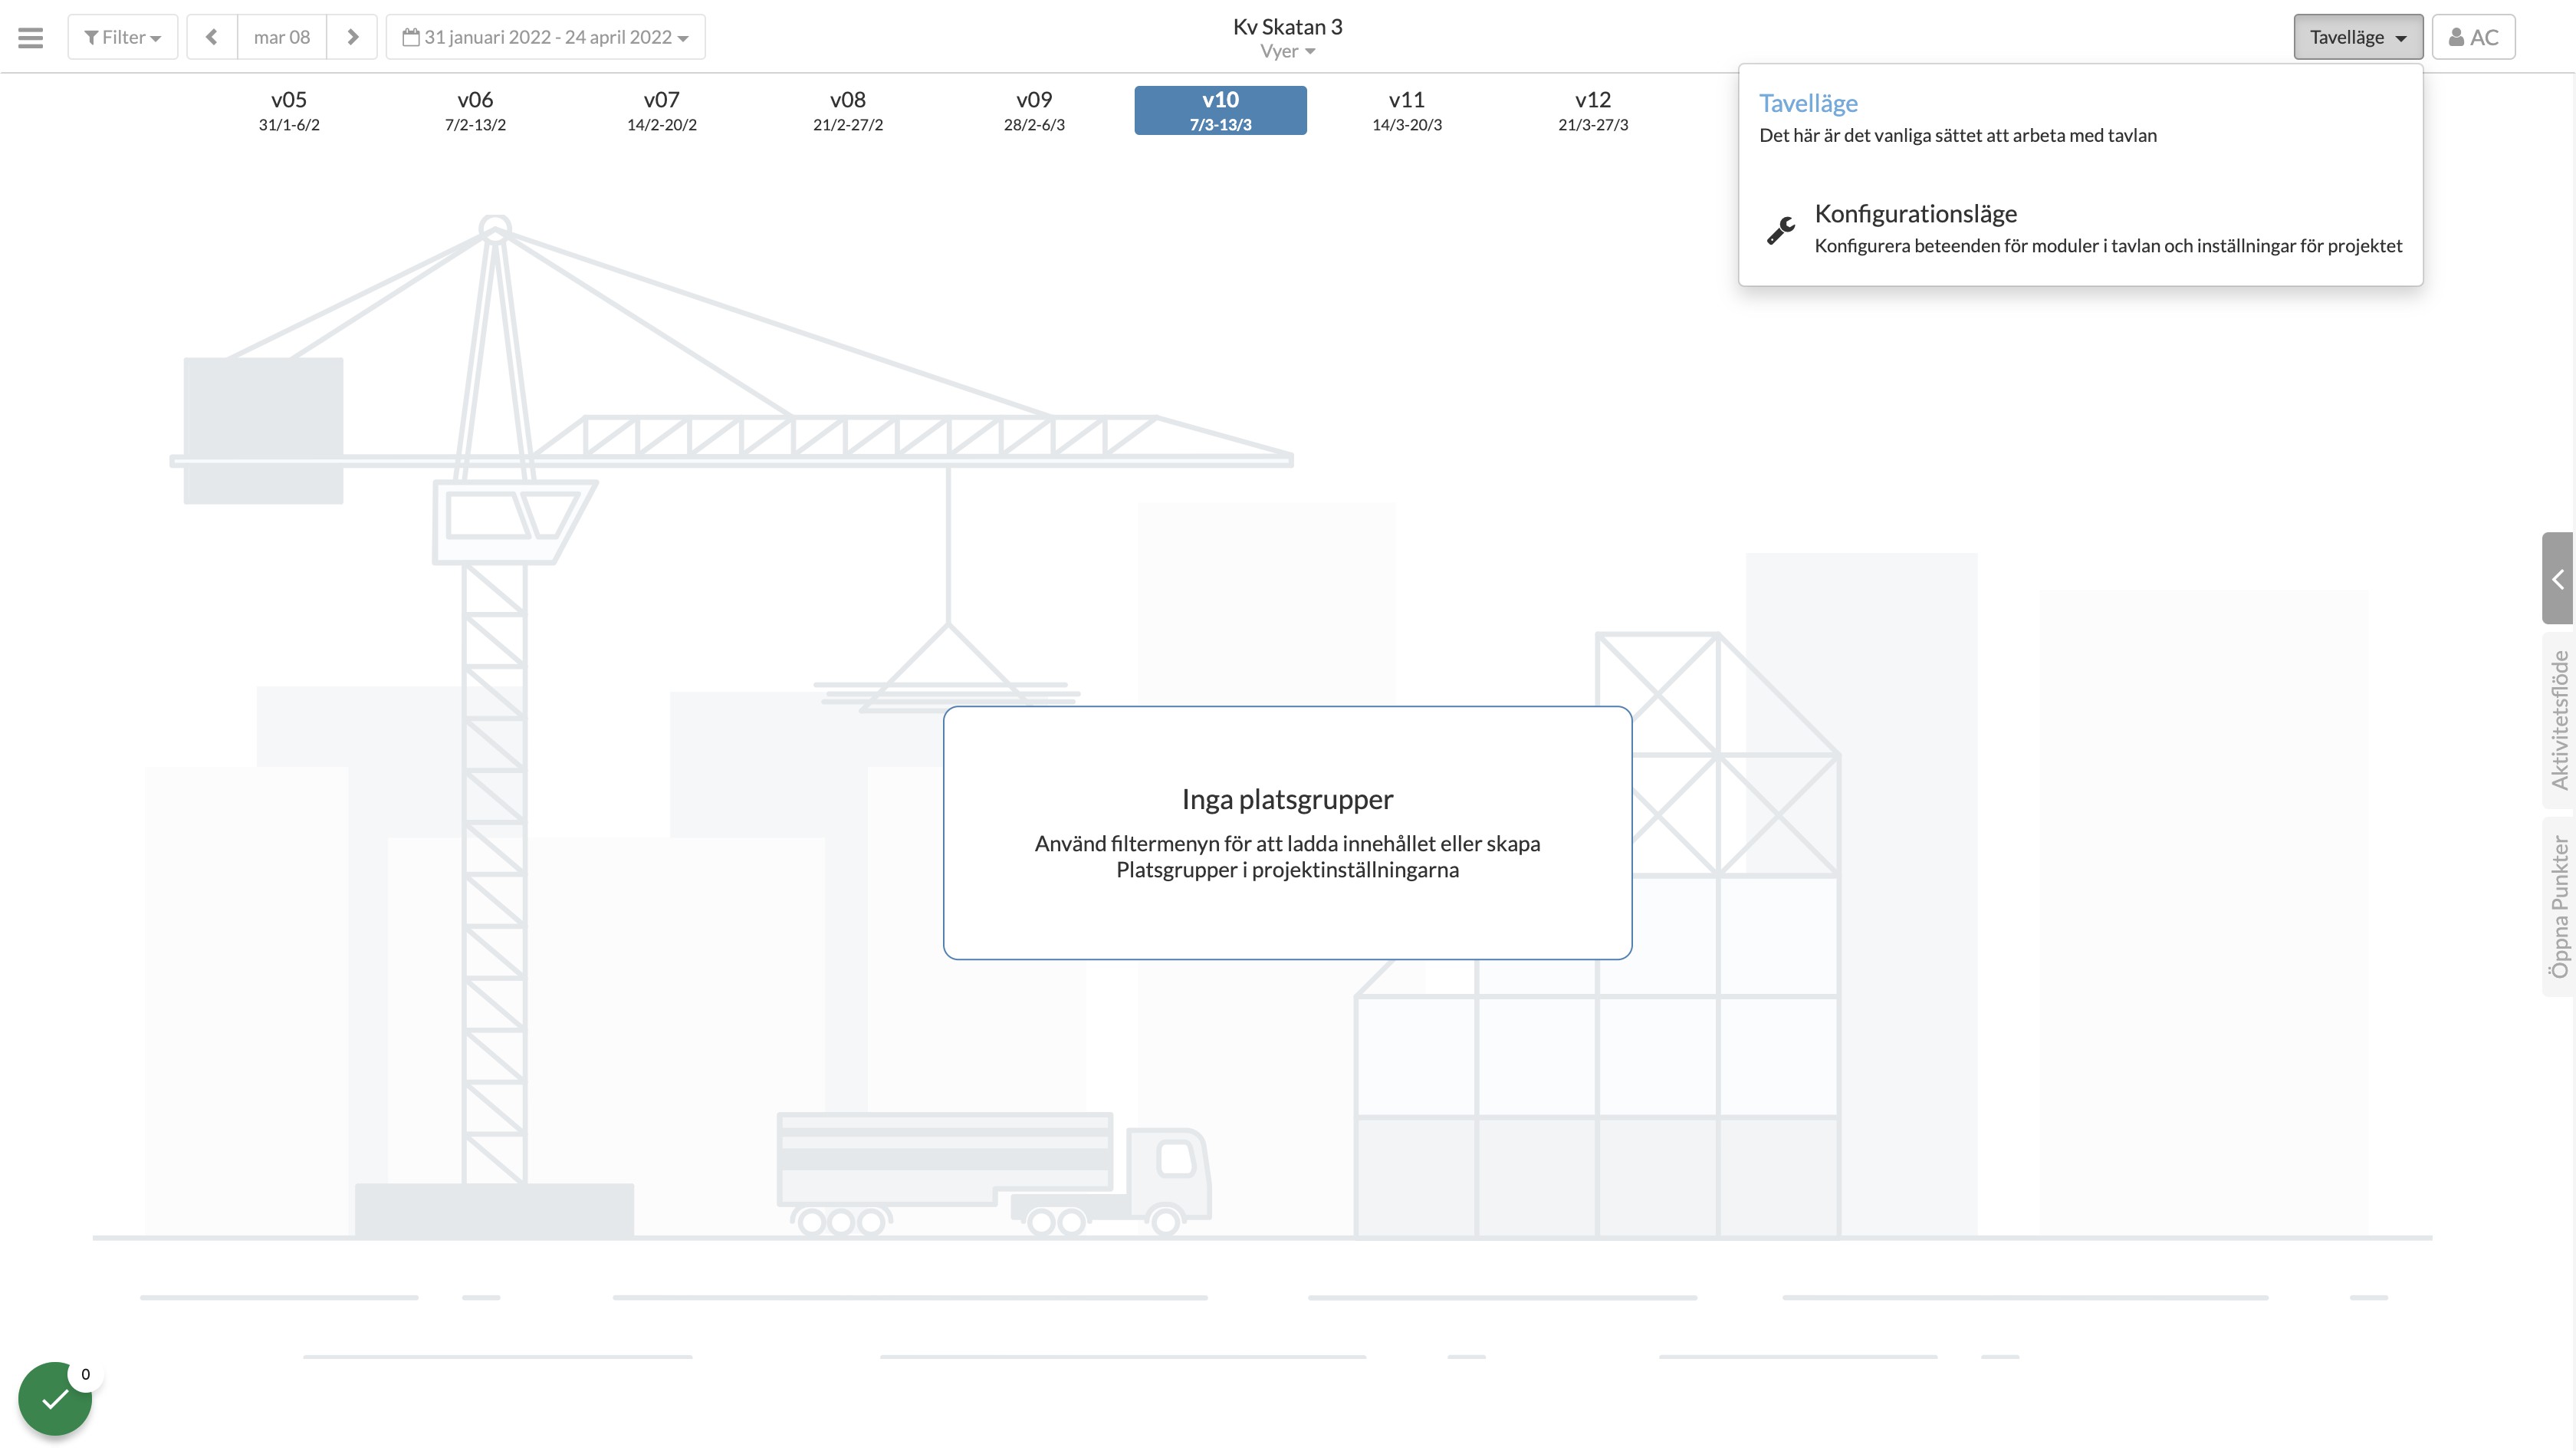Click the 0 count badge
The image size is (2576, 1451).
pyautogui.click(x=86, y=1374)
